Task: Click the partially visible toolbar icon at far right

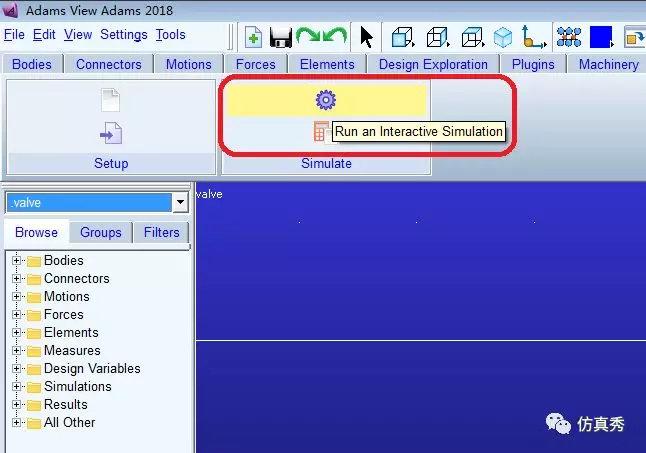Action: [635, 37]
